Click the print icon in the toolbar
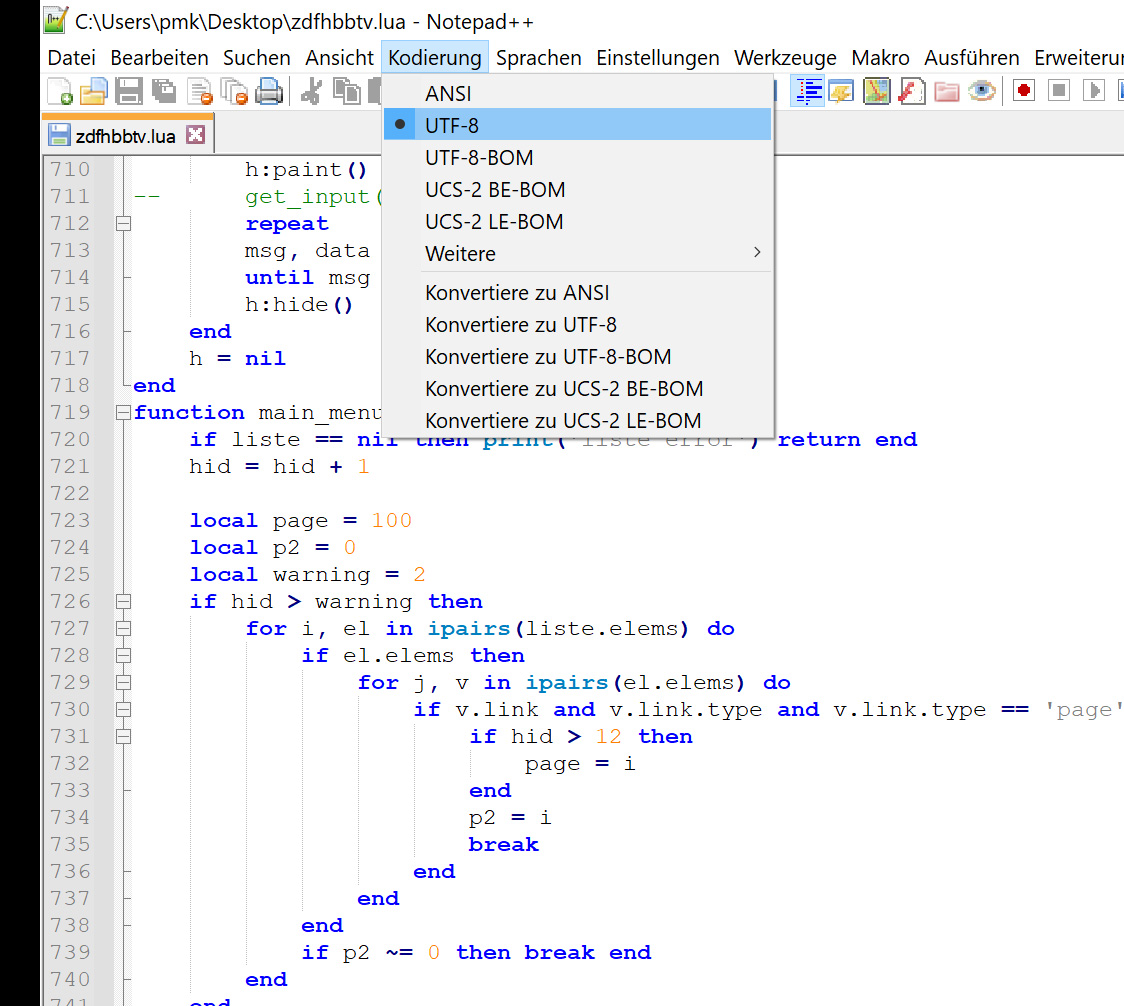Screen dimensions: 1124x1006 pos(269,92)
